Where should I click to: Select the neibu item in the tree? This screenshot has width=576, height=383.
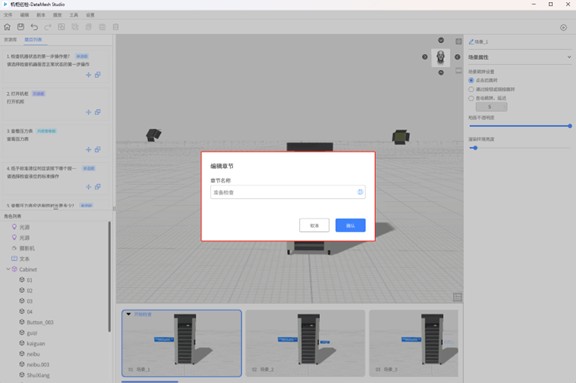click(x=55, y=354)
